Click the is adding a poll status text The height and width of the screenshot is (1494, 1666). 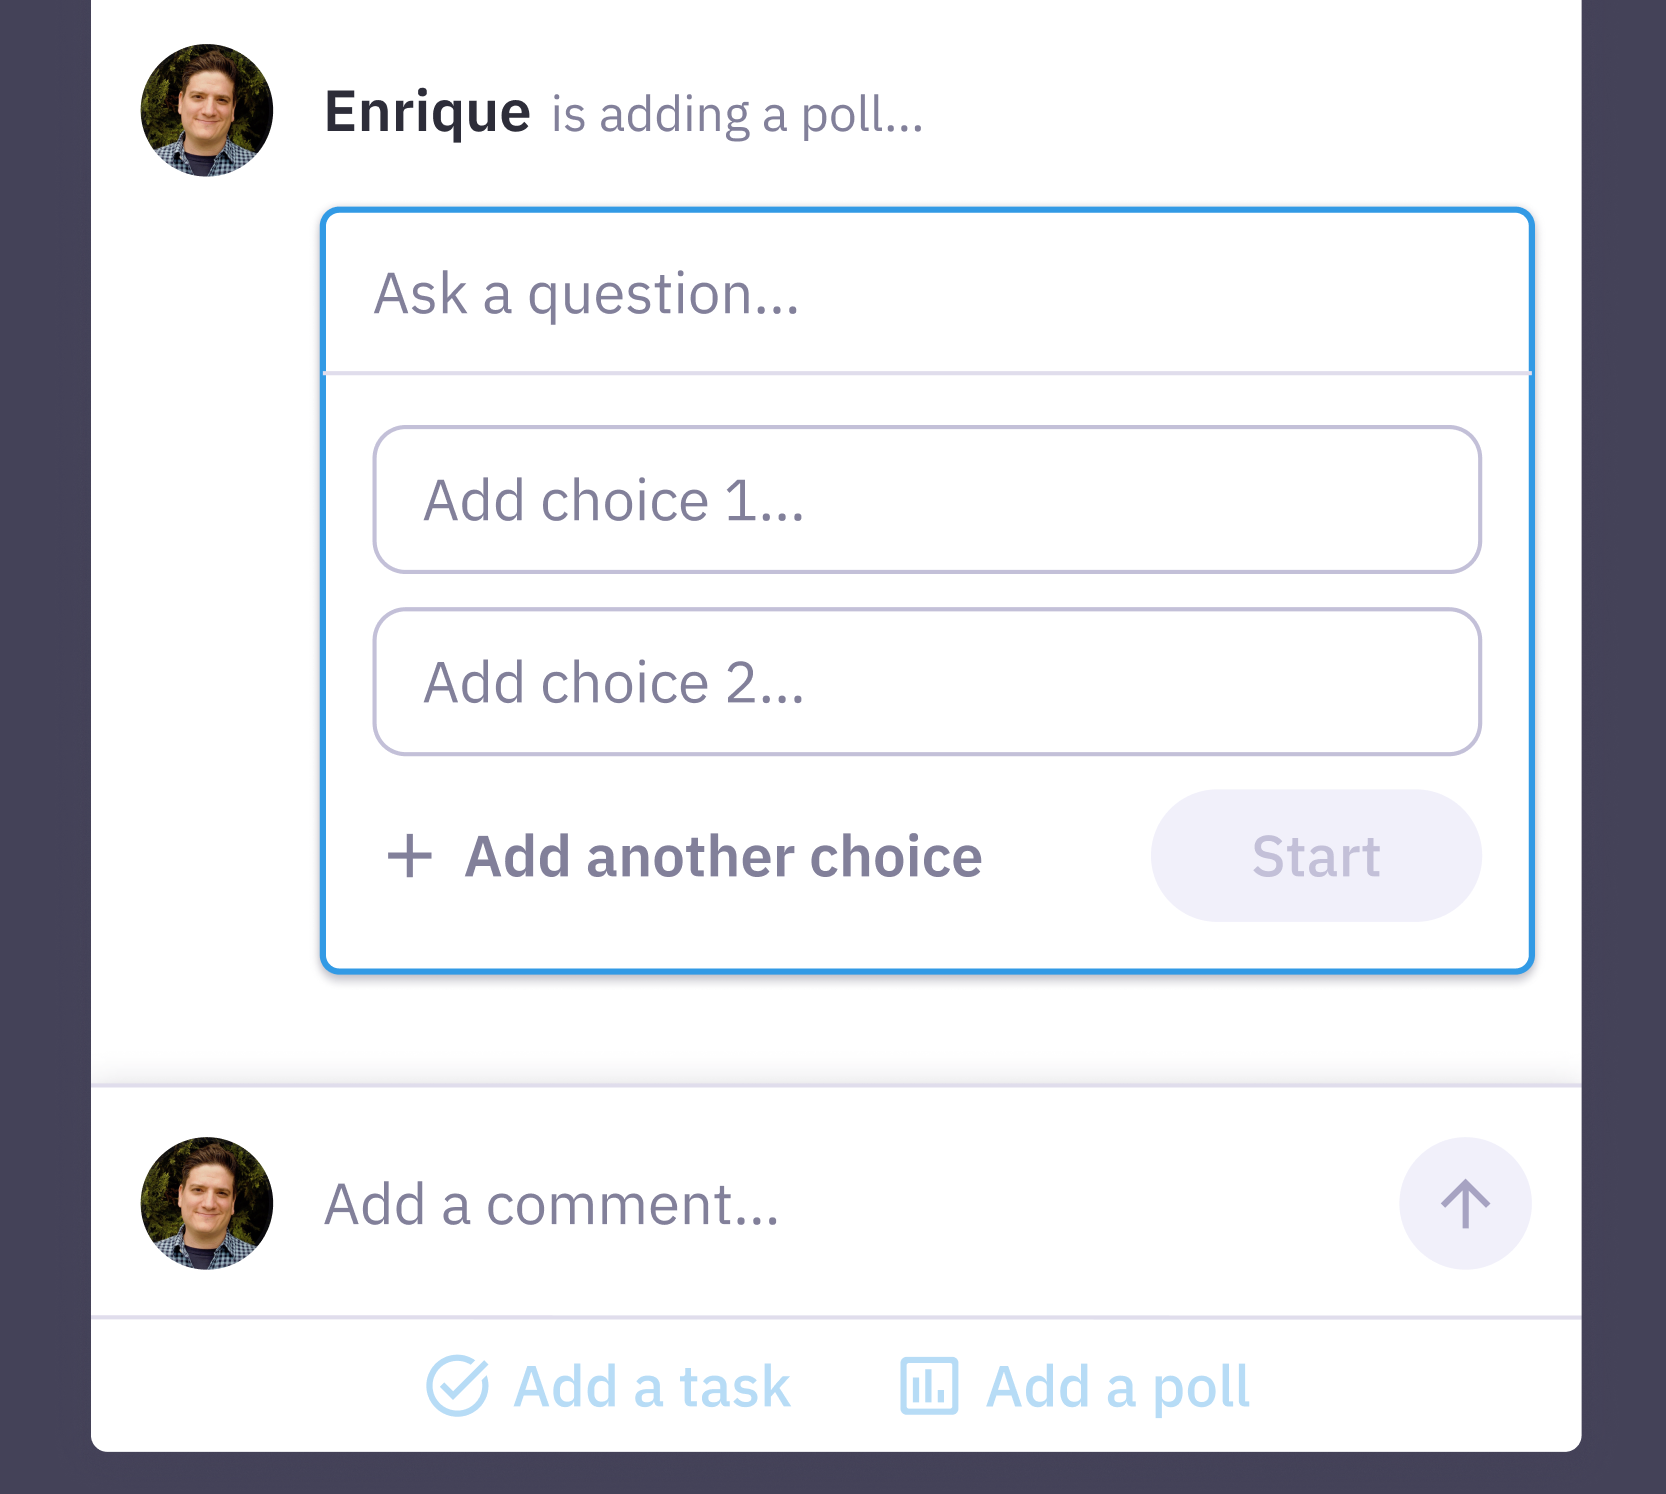(x=737, y=115)
